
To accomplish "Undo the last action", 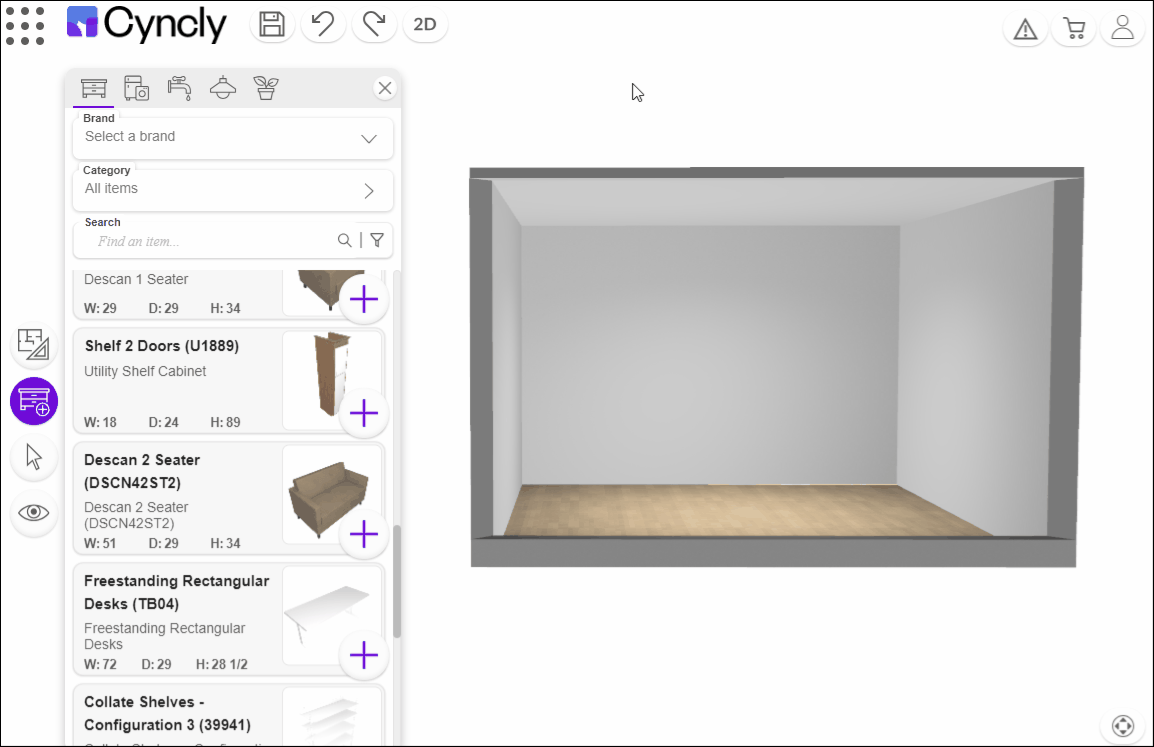I will point(323,25).
